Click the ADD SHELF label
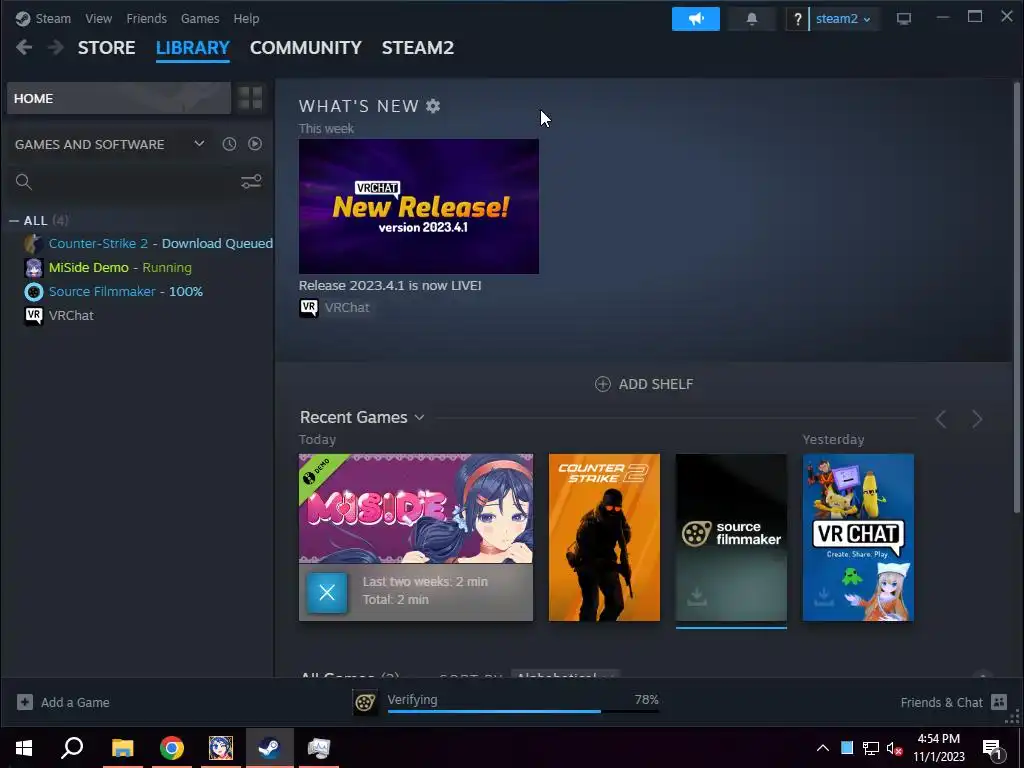The image size is (1024, 768). coord(656,384)
